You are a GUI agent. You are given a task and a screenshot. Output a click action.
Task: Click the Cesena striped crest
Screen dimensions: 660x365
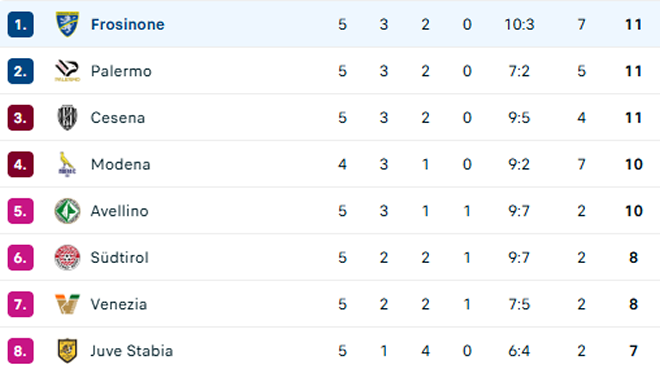point(67,117)
